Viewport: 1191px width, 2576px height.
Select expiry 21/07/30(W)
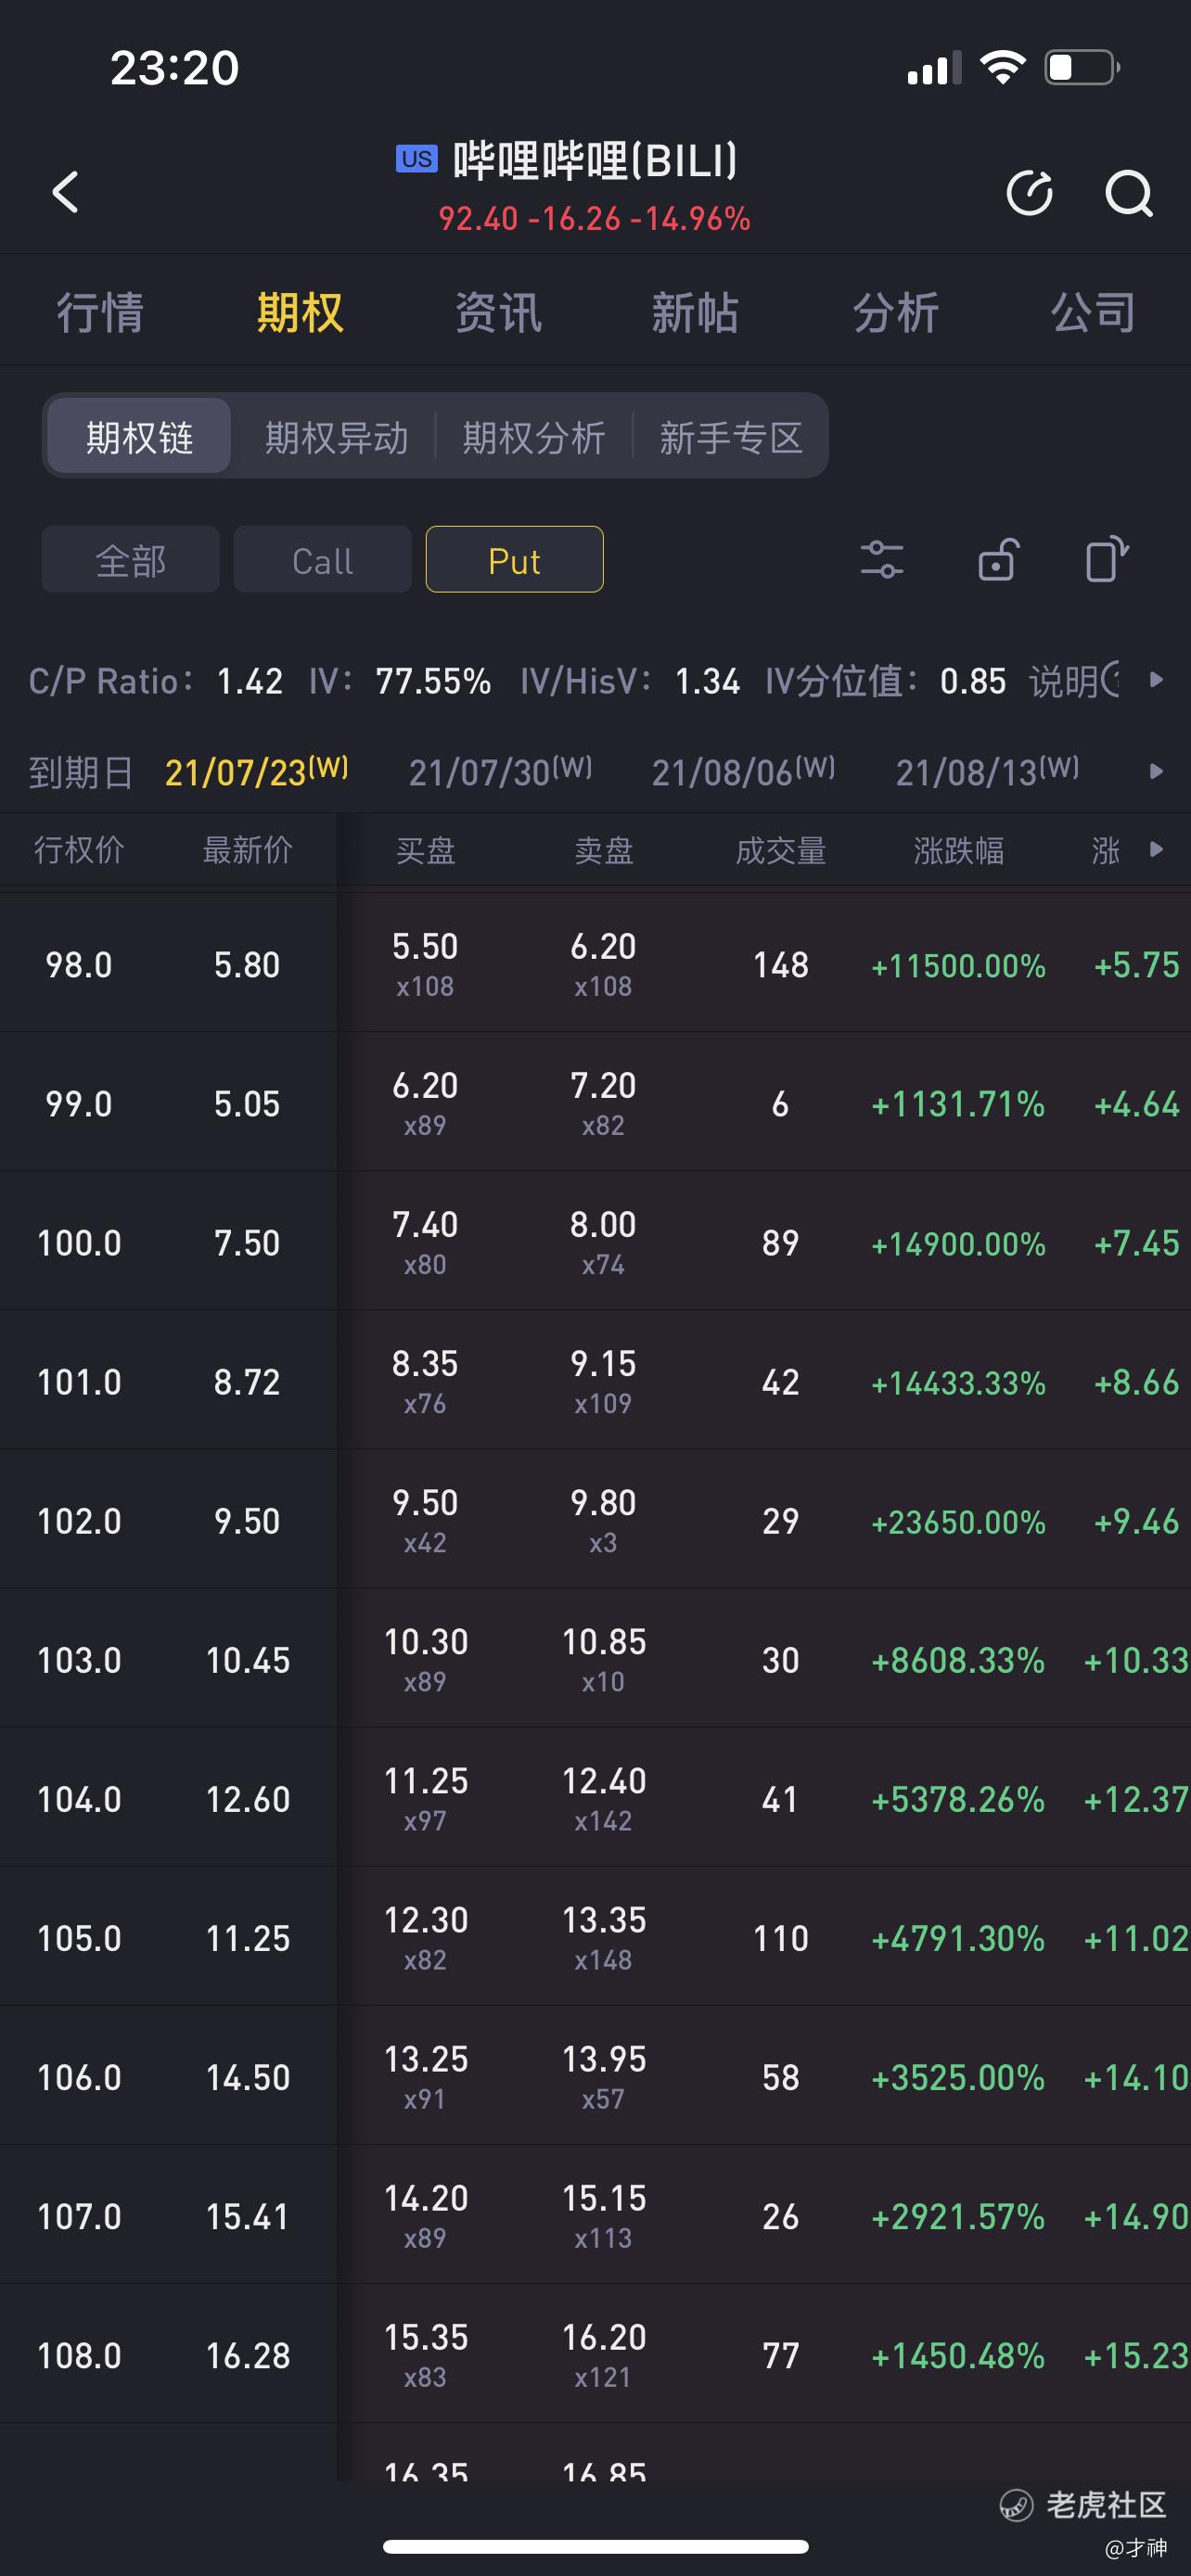(x=501, y=771)
